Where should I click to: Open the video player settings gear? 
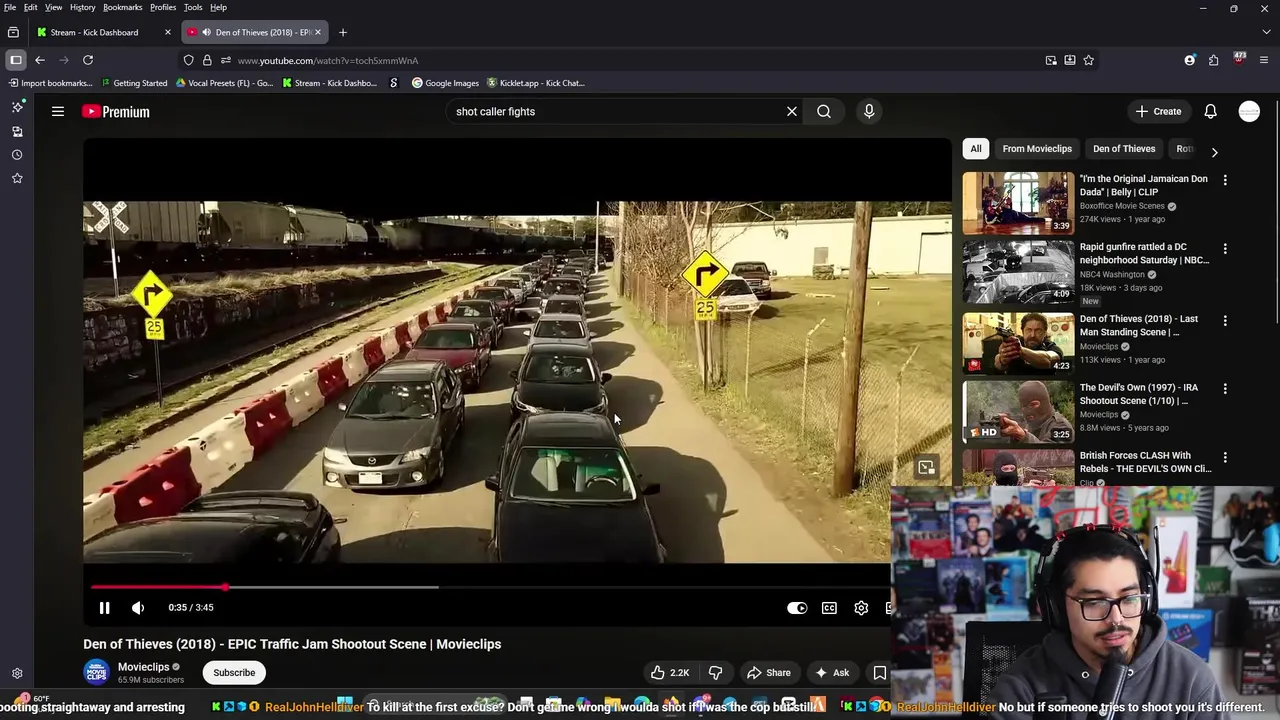click(861, 608)
